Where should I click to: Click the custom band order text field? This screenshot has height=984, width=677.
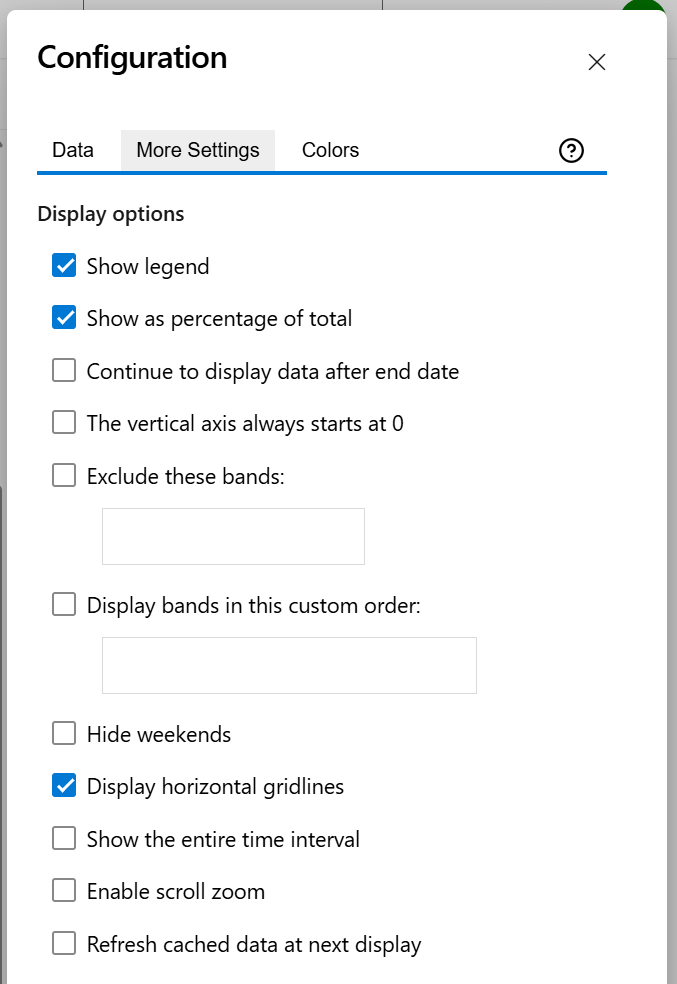(x=288, y=665)
